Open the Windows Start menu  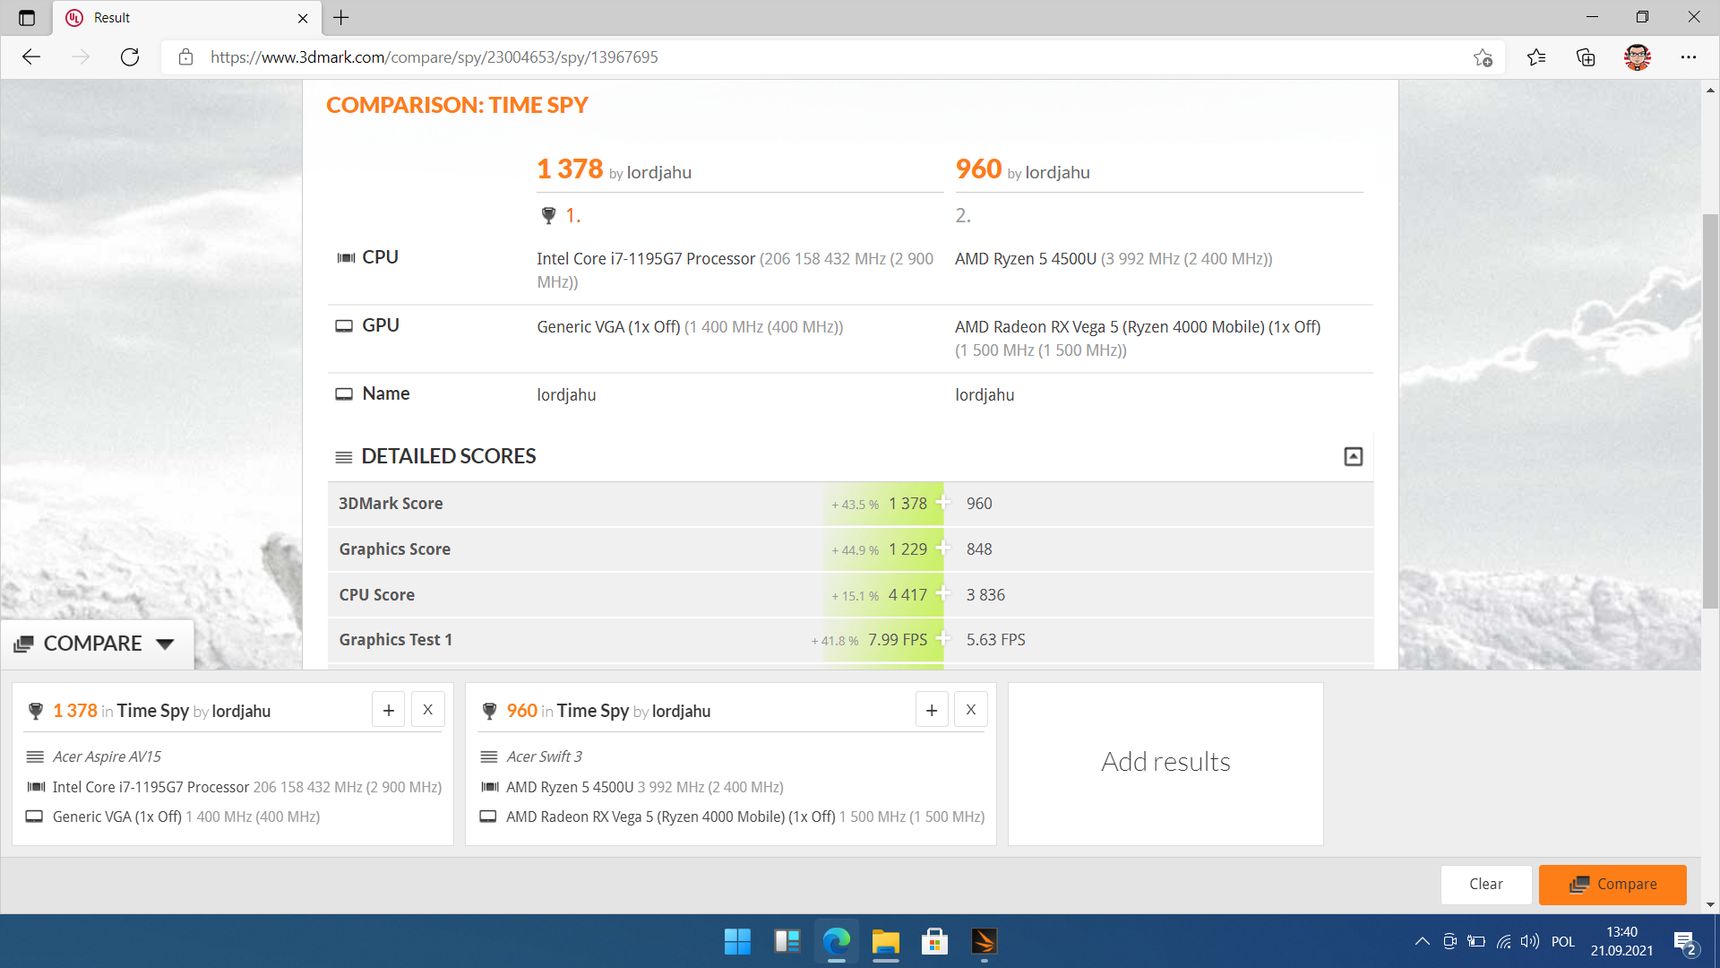click(738, 942)
